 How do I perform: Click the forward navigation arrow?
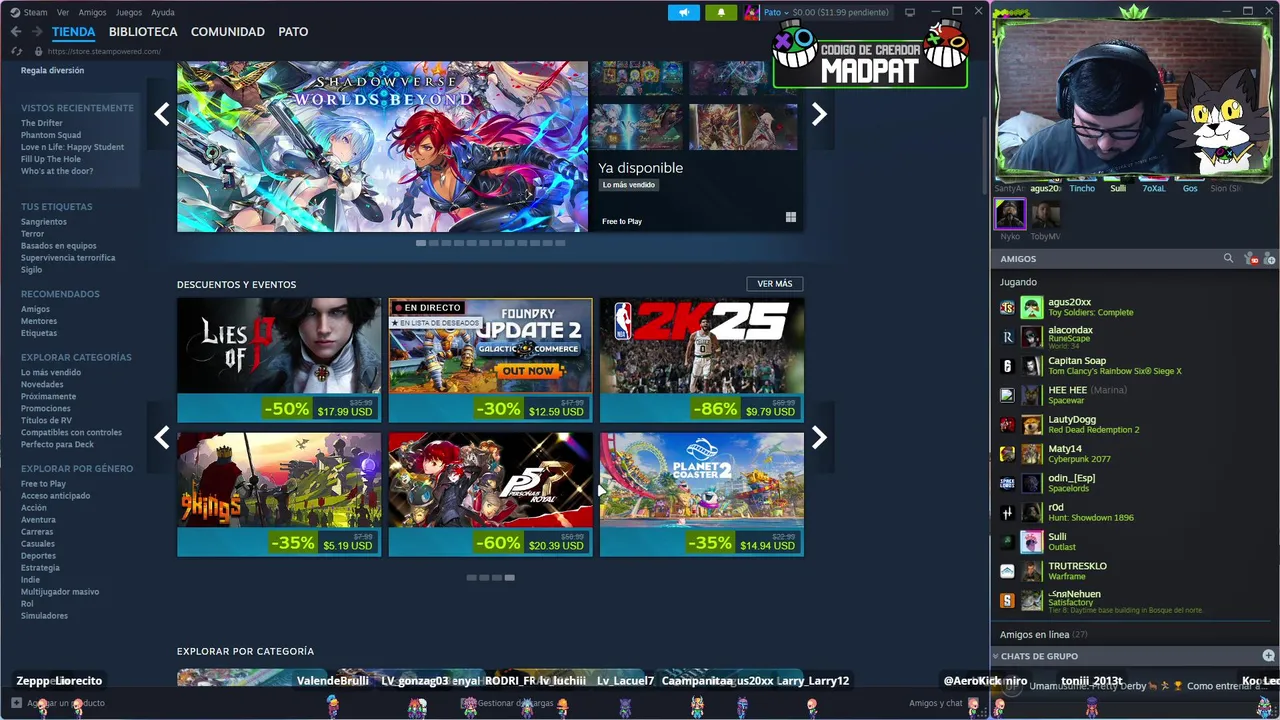coord(37,32)
